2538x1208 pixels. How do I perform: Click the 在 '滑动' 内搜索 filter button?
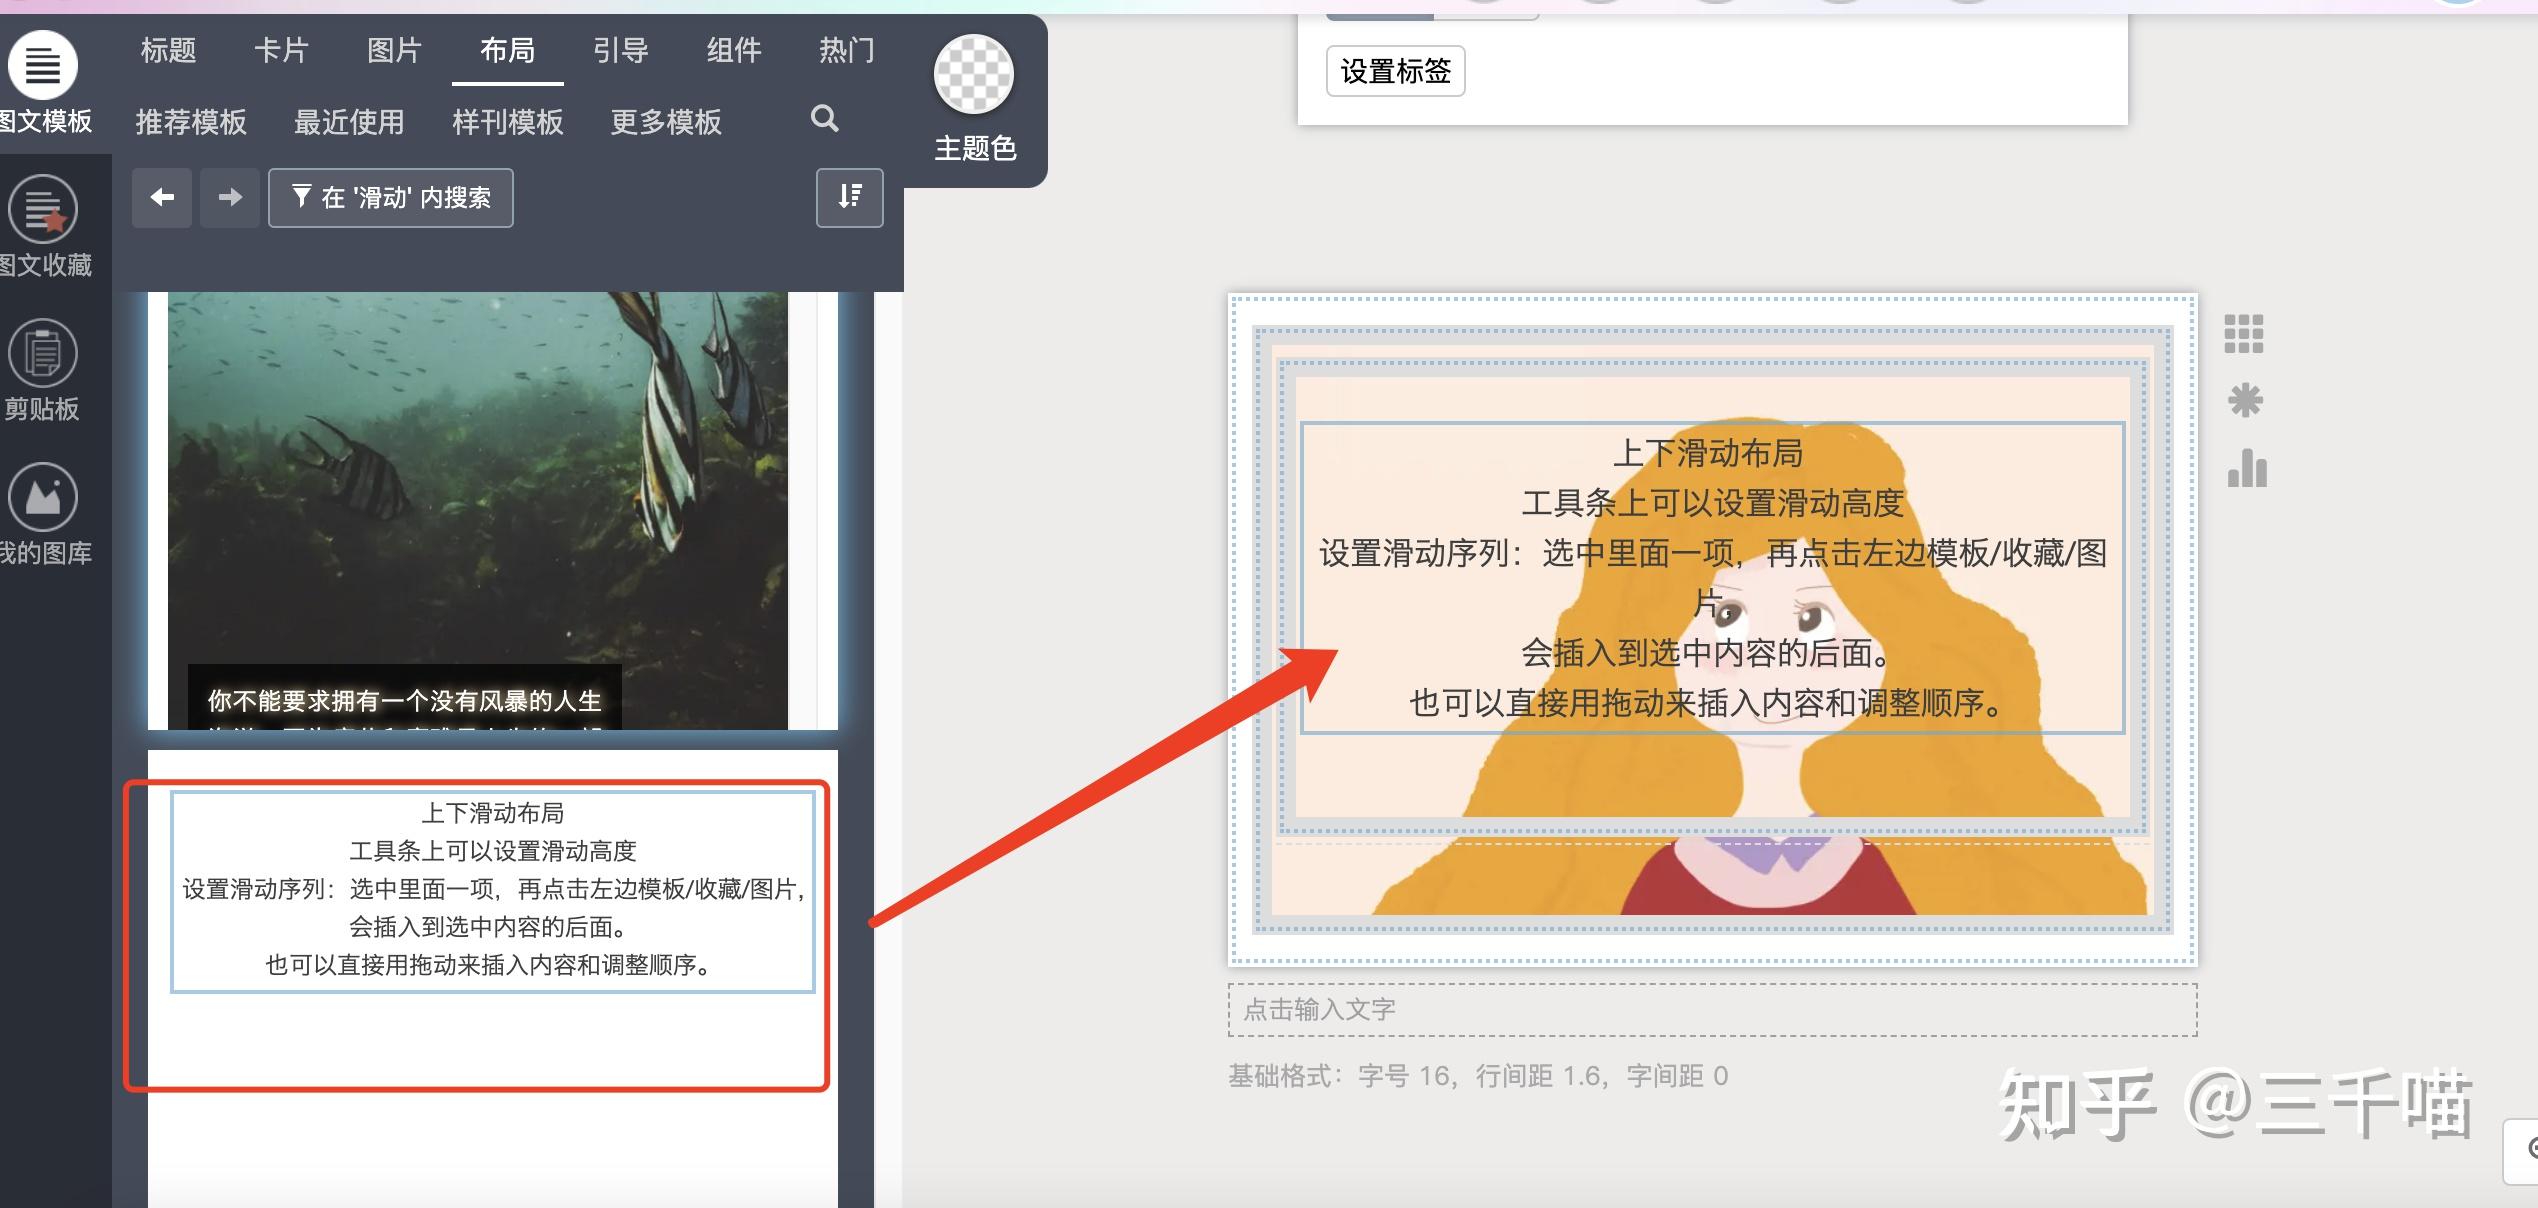pos(391,198)
